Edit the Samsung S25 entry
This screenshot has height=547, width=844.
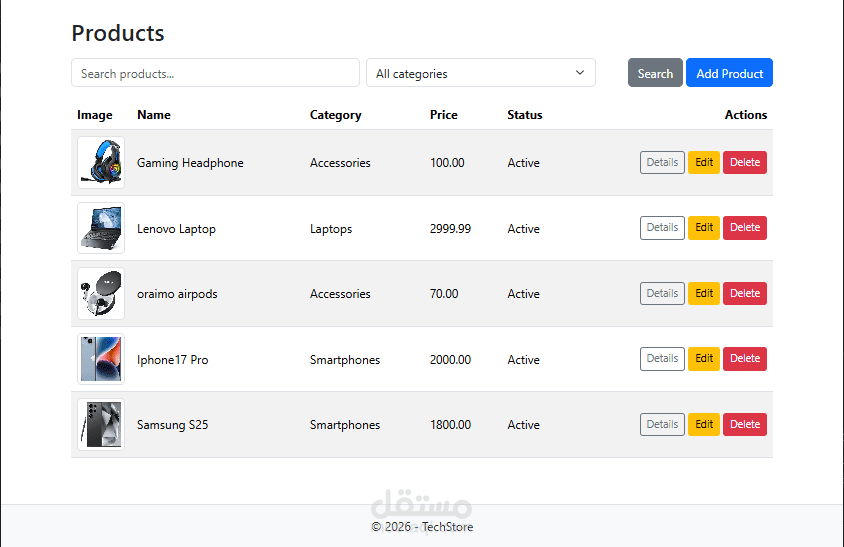(704, 424)
